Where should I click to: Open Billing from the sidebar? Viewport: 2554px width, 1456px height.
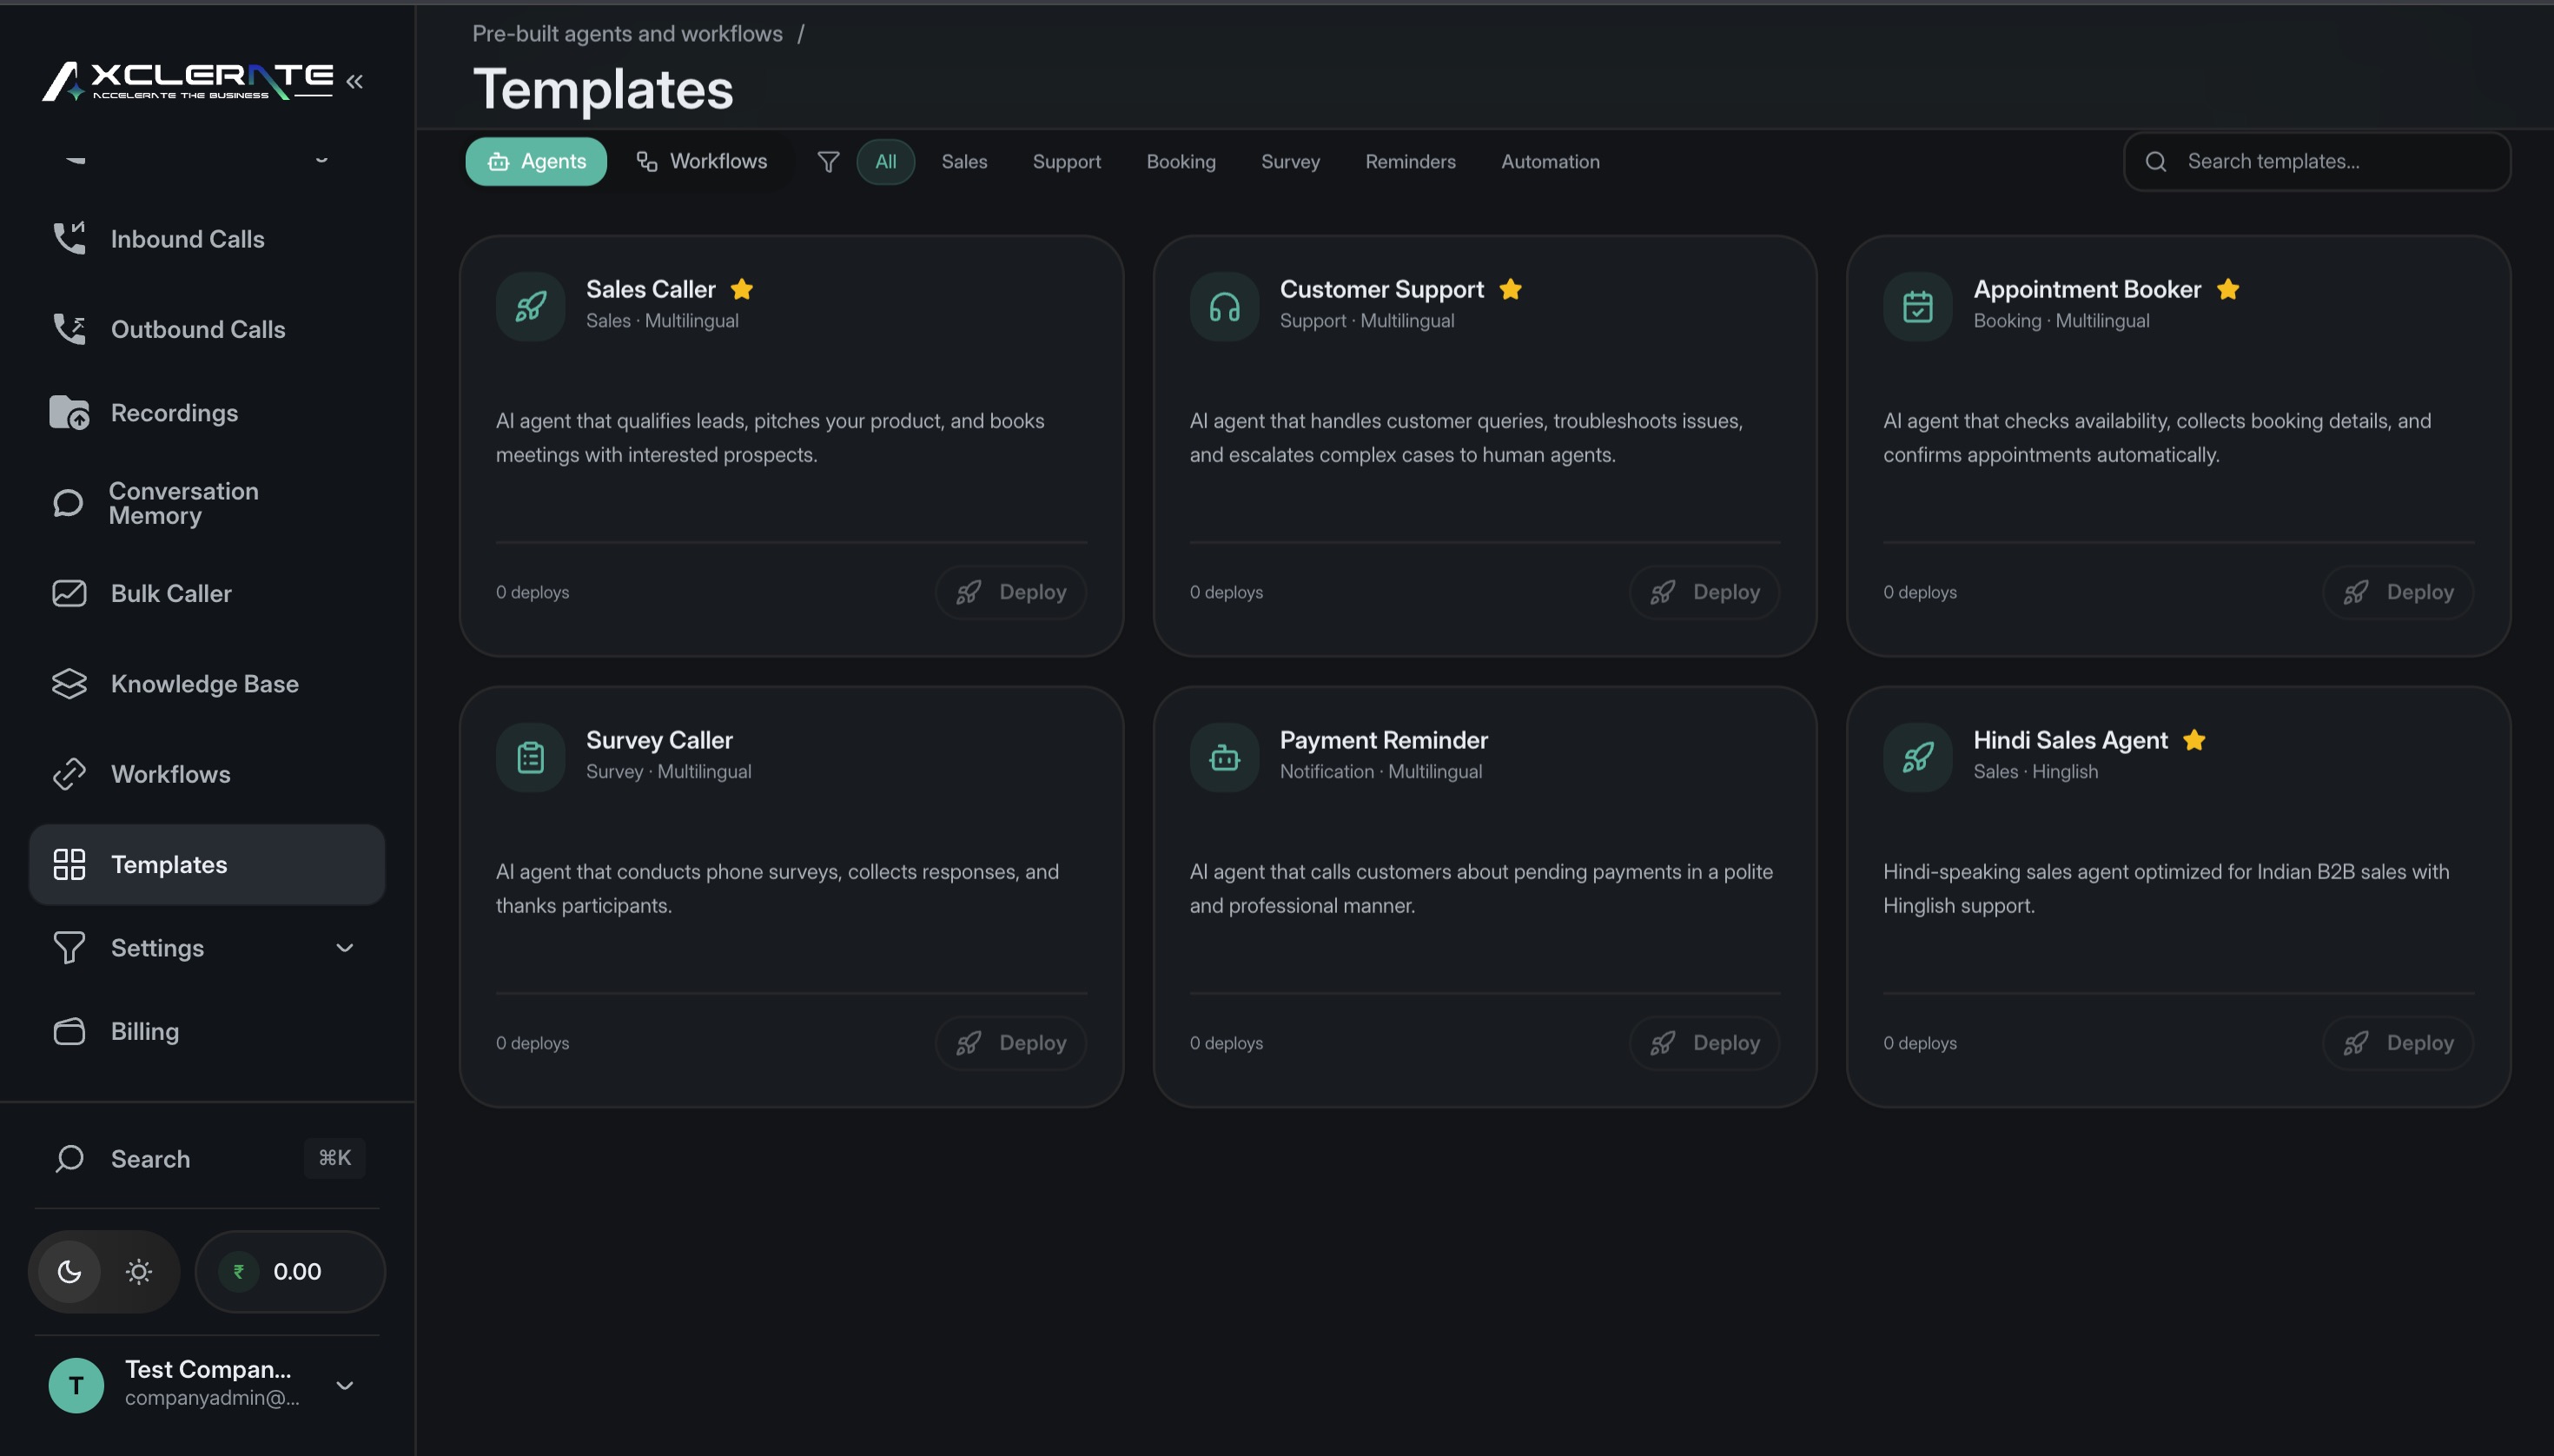[x=144, y=1031]
